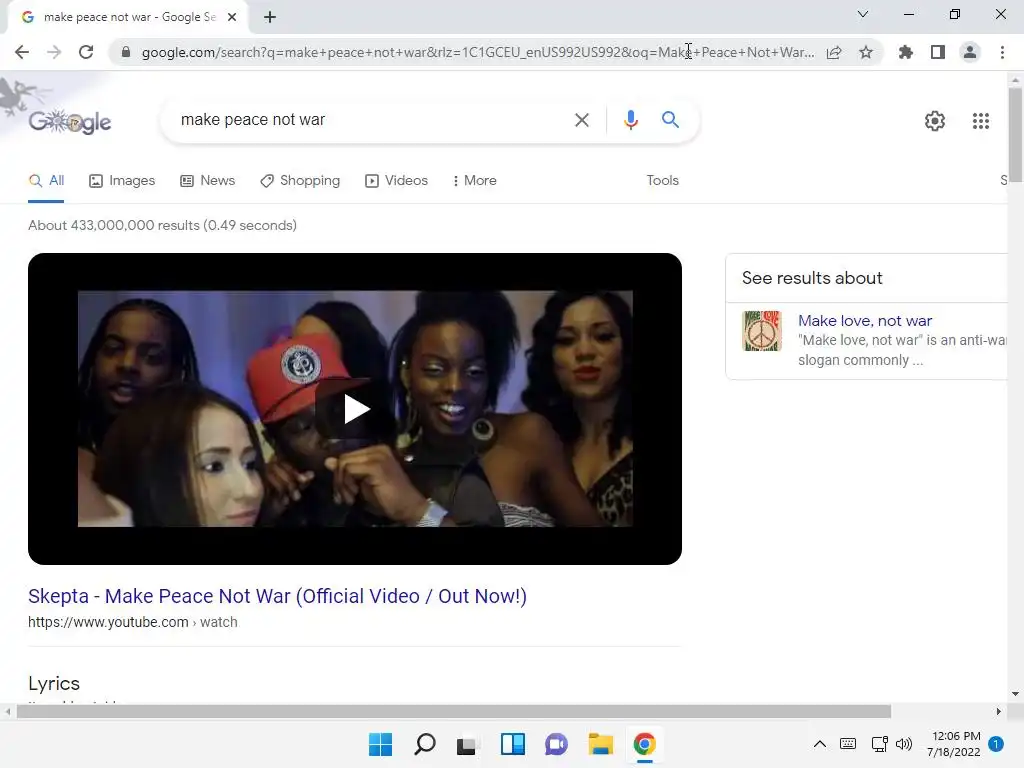
Task: Click the About 433,000,000 results text
Action: coord(163,225)
